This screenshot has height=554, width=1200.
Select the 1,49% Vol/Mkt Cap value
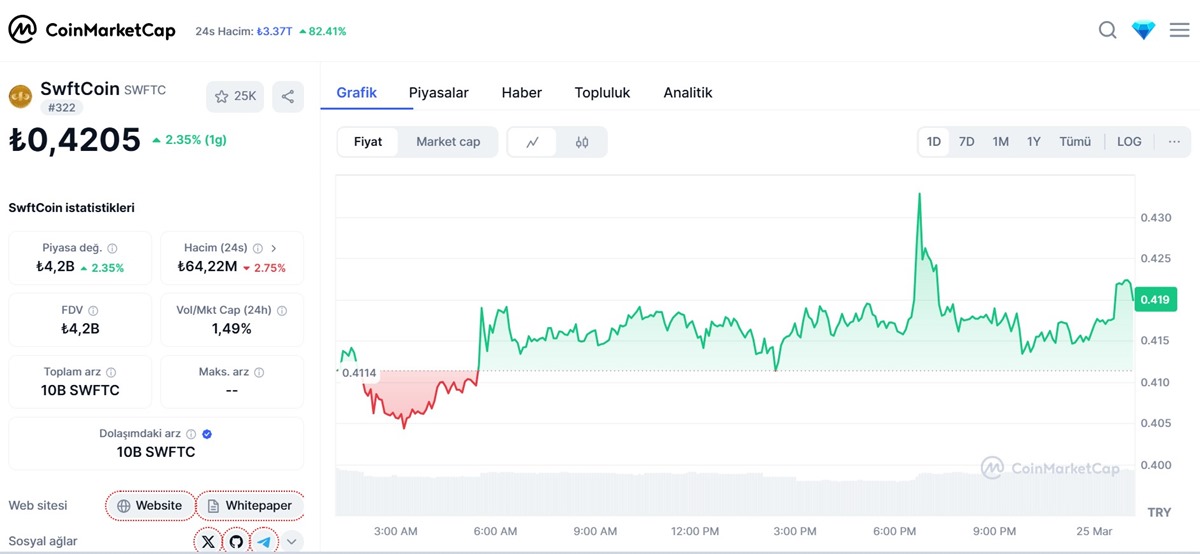click(x=232, y=328)
